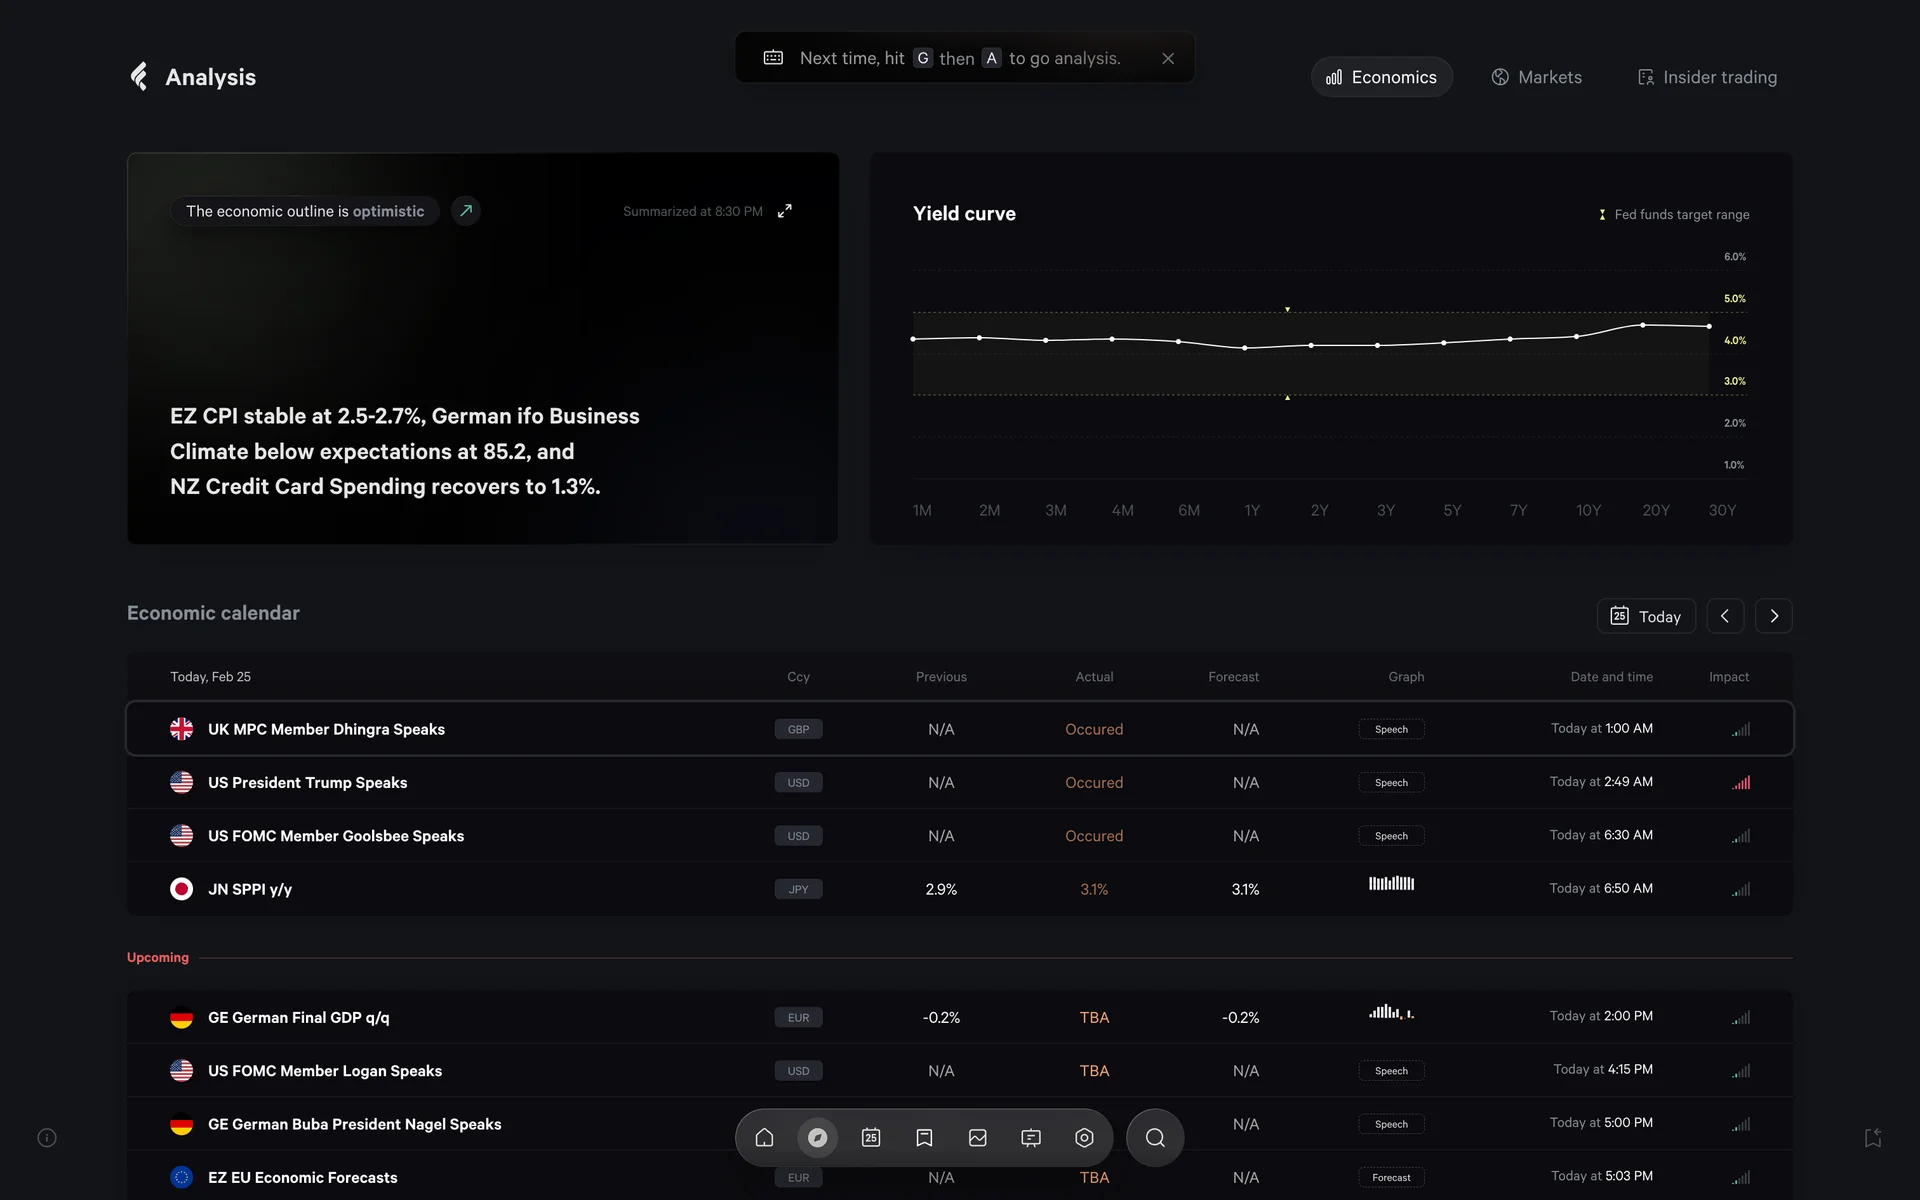The height and width of the screenshot is (1200, 1920).
Task: Open the calendar icon in bottom dock
Action: 871,1137
